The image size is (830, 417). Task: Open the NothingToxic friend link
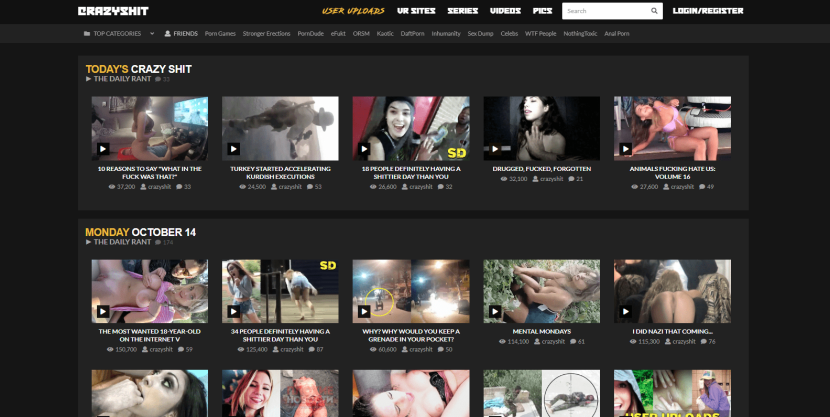pos(578,33)
